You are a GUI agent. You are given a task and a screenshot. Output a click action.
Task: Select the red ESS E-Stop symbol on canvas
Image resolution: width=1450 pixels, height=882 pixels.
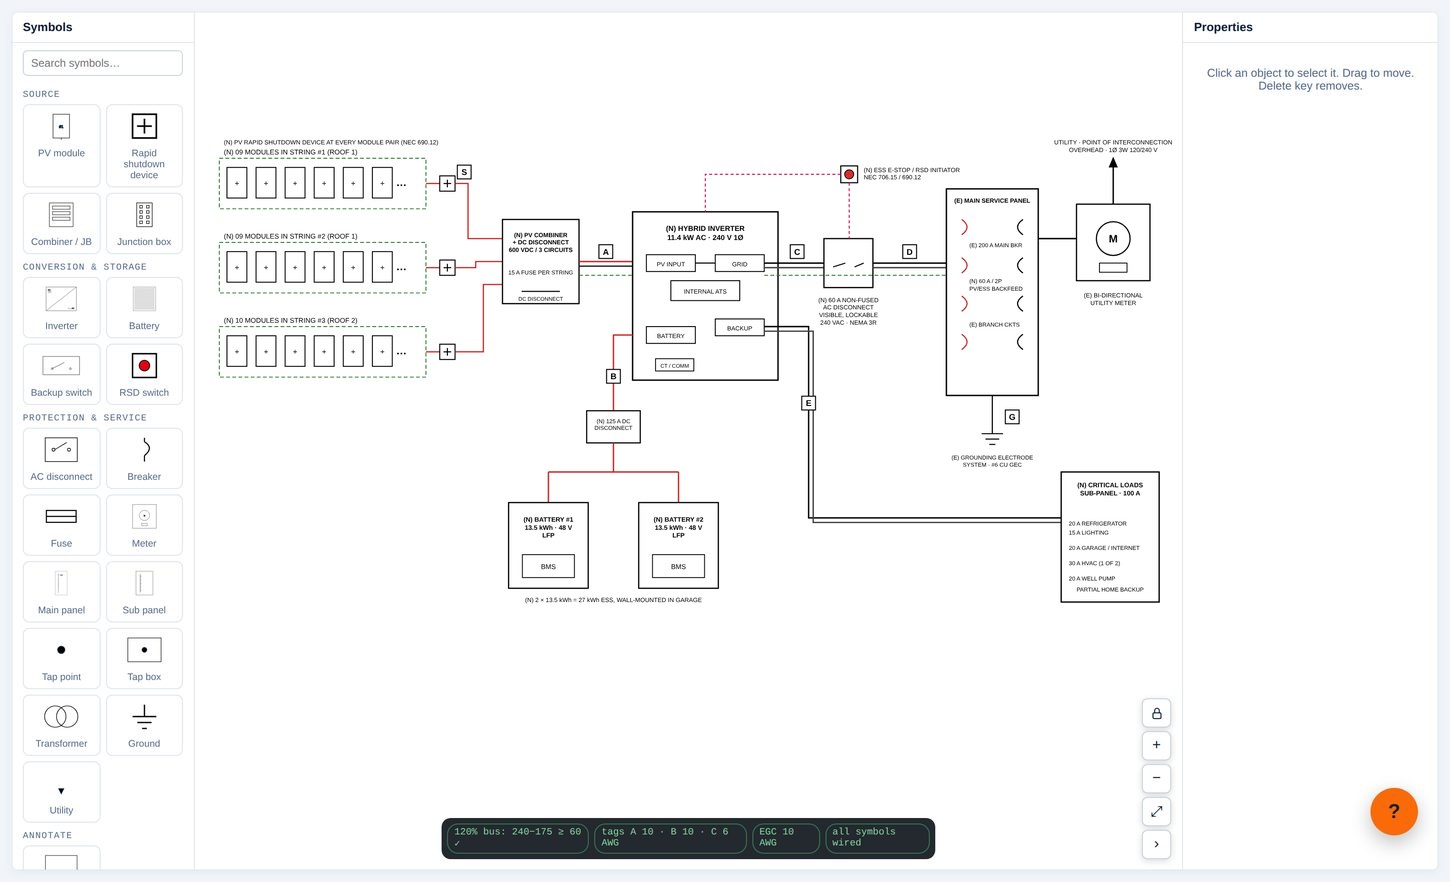tap(849, 174)
